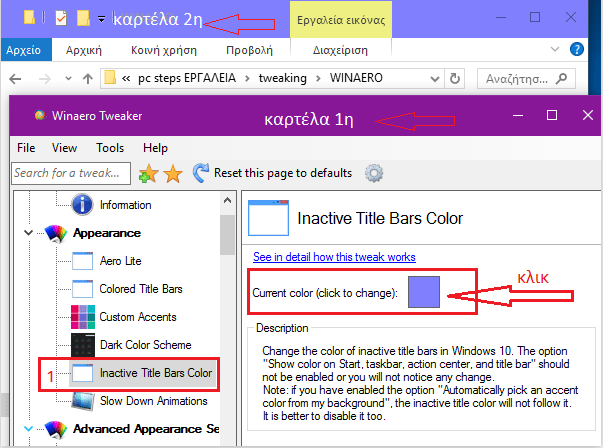603x448 pixels.
Task: Click the tweaking breadcrumb folder
Action: [283, 78]
